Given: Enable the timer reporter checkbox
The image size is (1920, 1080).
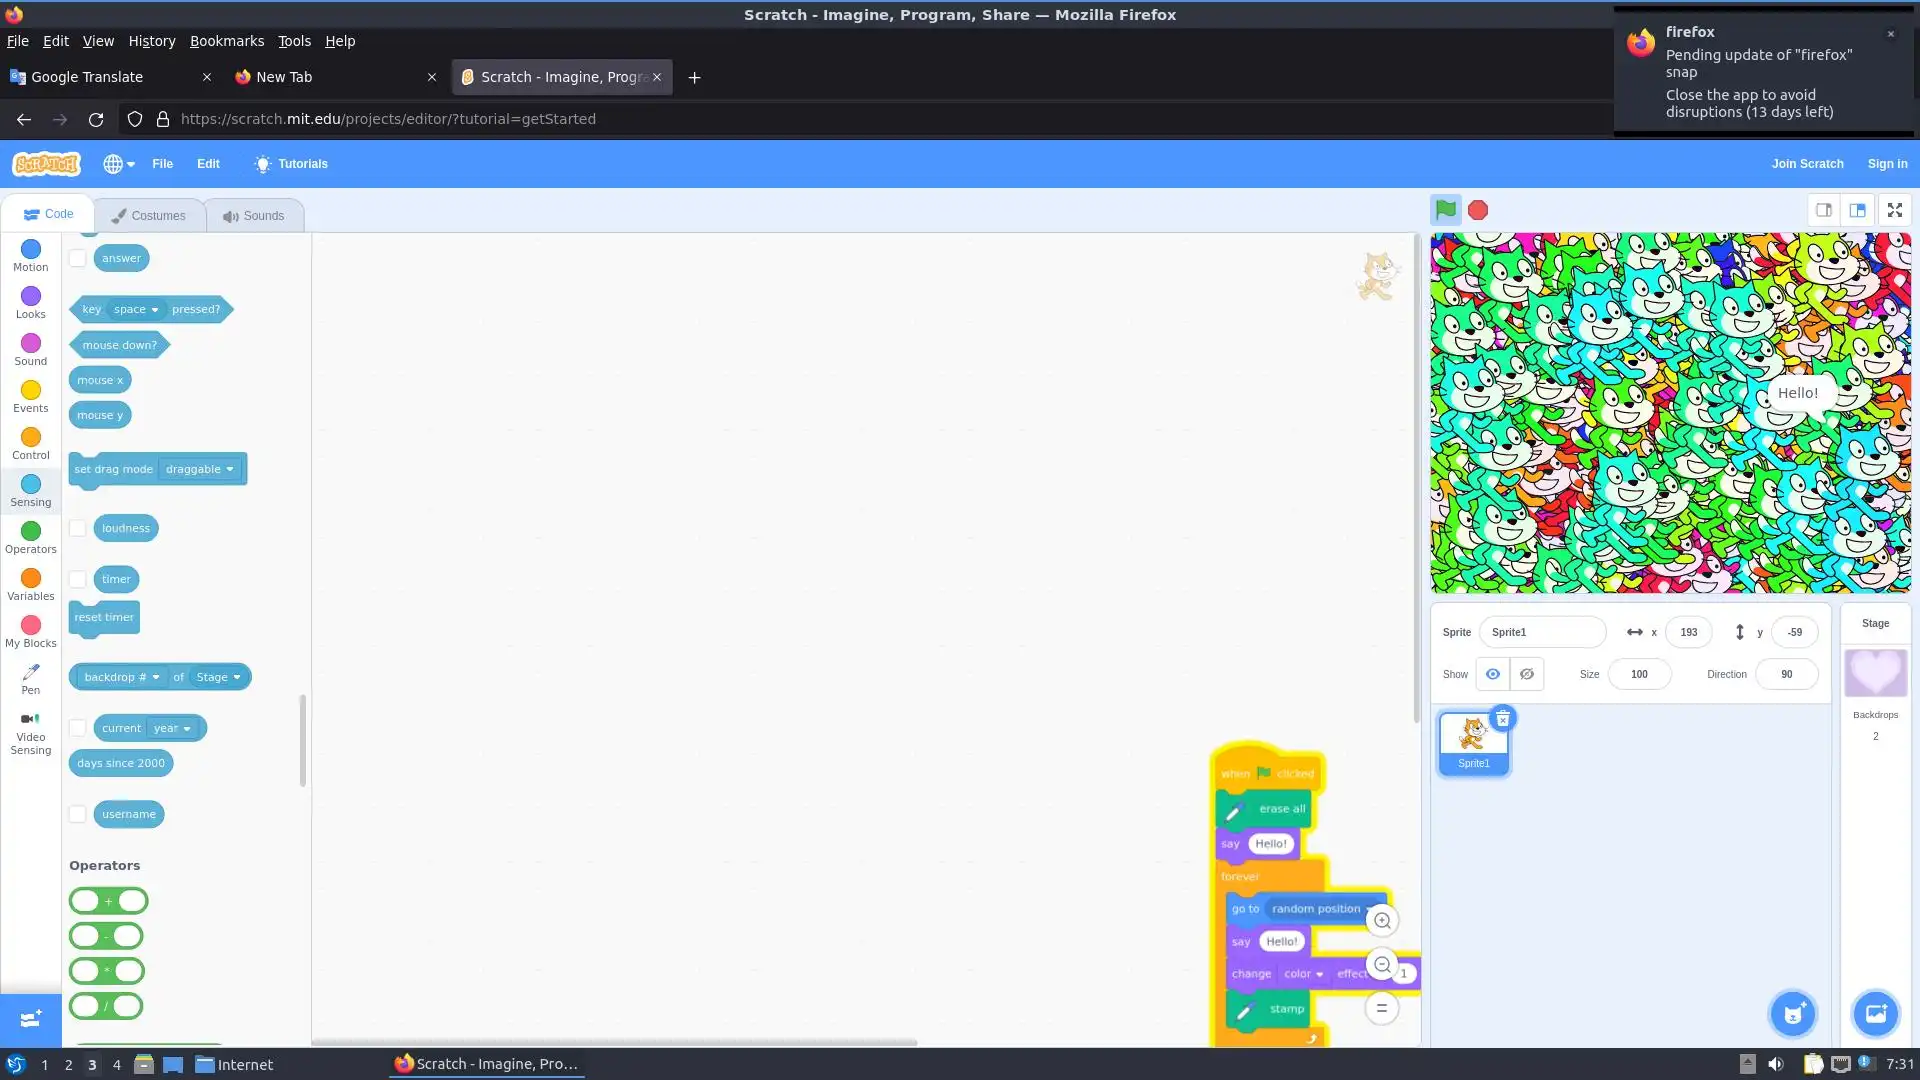Looking at the screenshot, I should point(77,579).
